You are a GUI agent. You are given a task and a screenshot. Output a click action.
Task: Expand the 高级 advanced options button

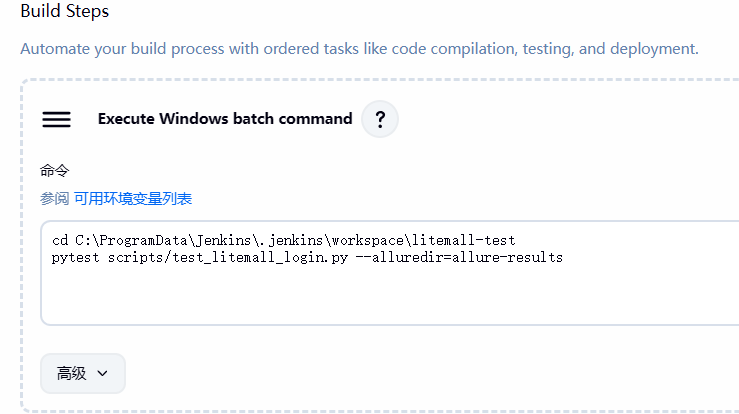[83, 373]
